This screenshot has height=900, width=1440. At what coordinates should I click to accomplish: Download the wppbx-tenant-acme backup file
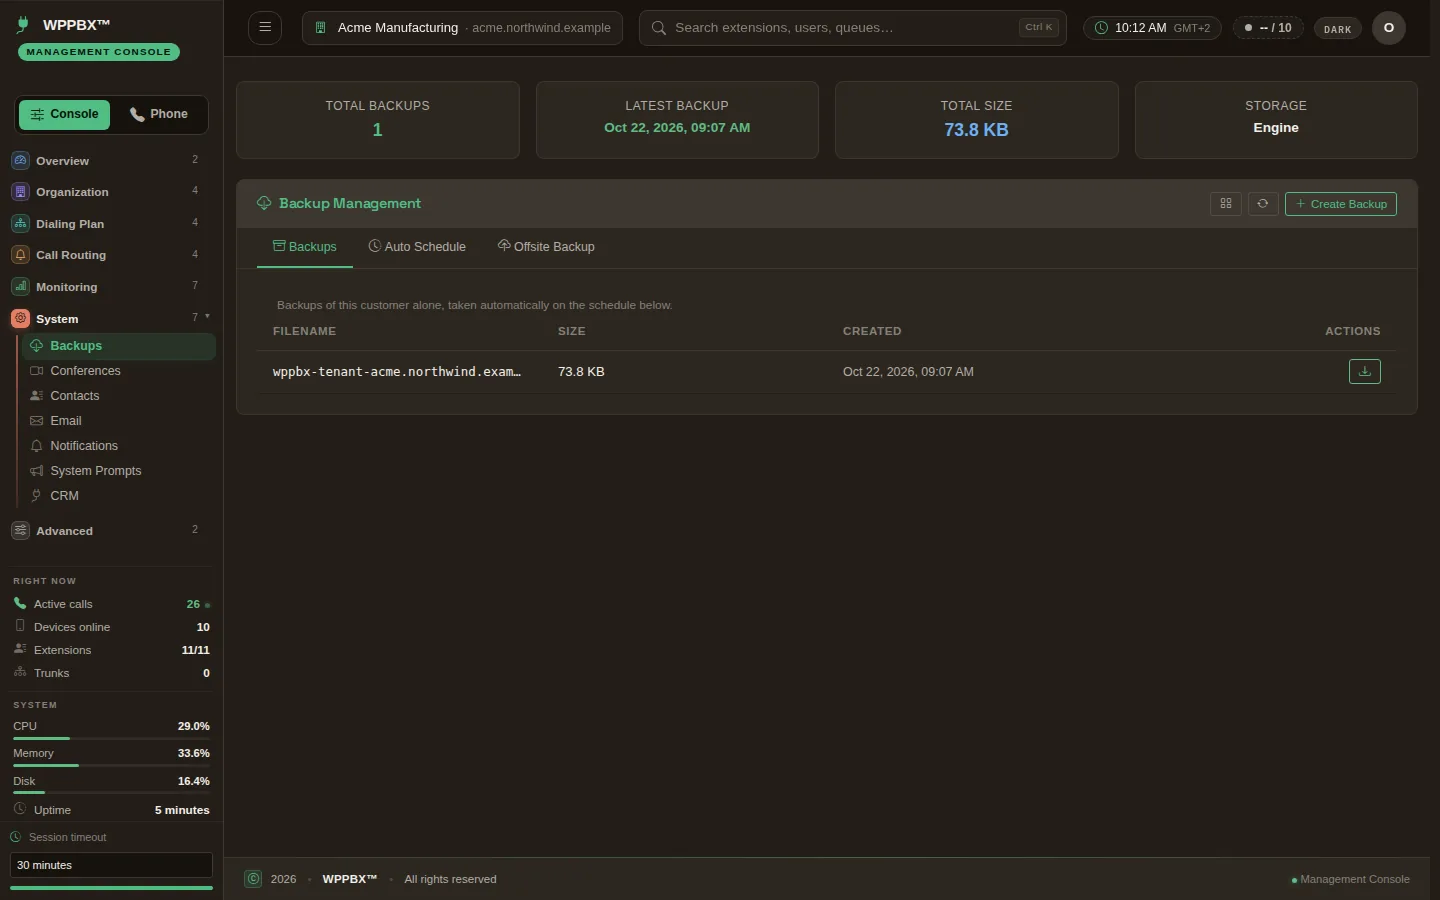click(1365, 371)
